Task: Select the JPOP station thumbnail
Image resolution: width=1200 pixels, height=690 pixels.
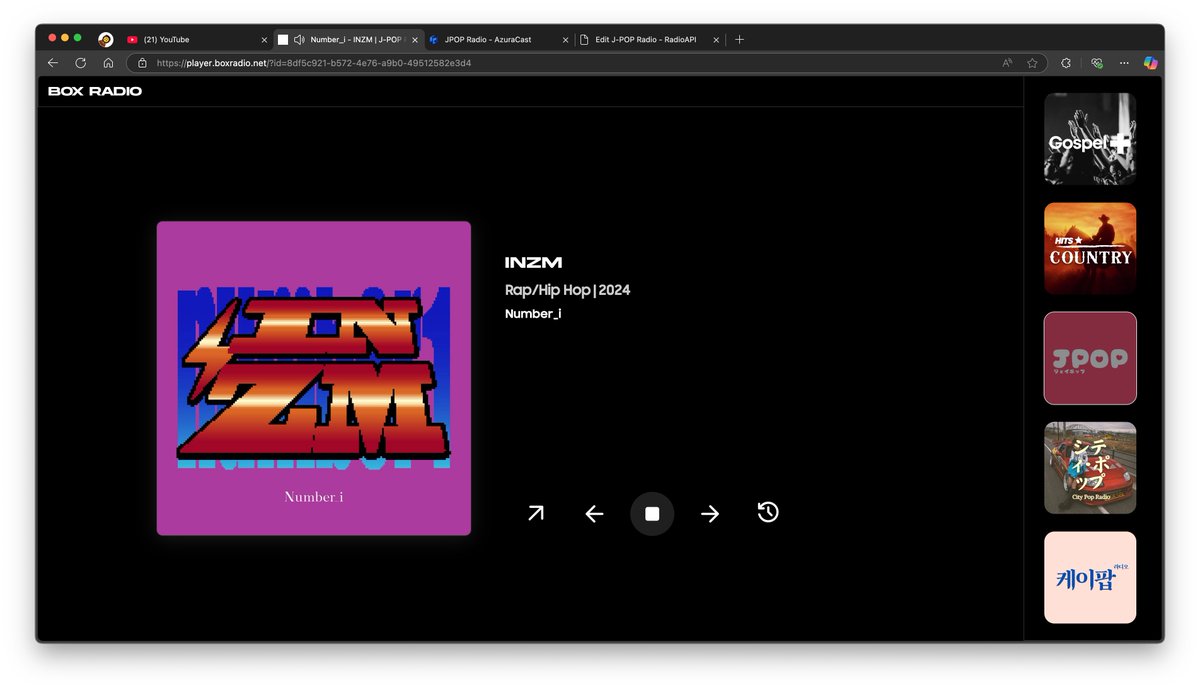Action: (x=1090, y=358)
